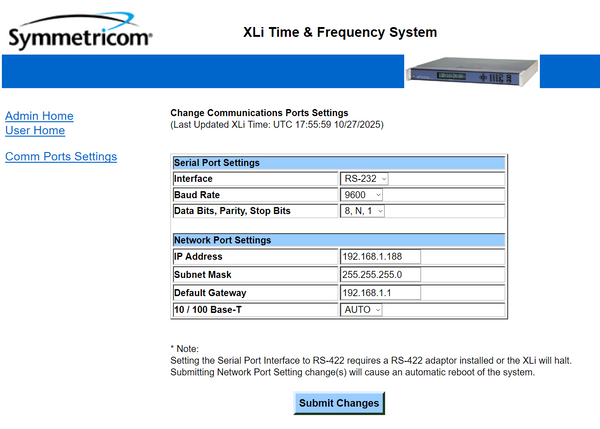Click the Last Updated XLi Time text

(276, 125)
